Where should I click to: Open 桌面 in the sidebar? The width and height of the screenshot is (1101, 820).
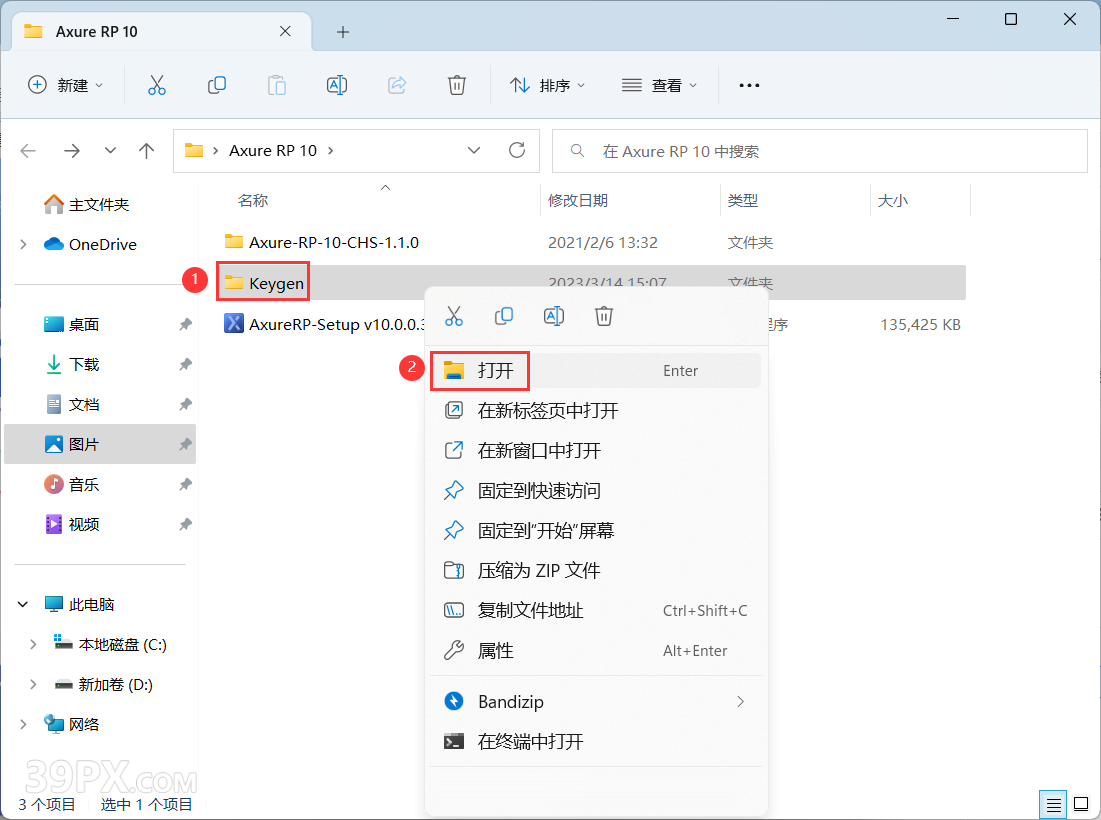[72, 324]
